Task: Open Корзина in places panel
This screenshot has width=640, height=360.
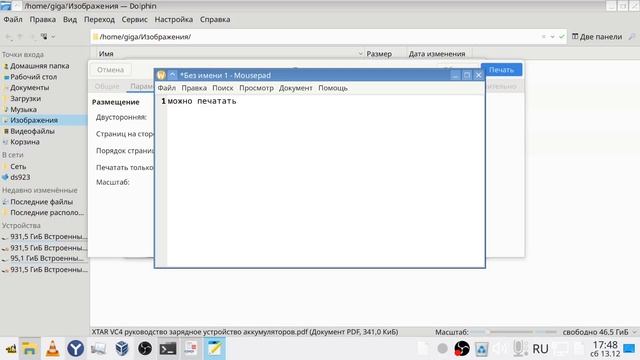Action: pos(25,142)
